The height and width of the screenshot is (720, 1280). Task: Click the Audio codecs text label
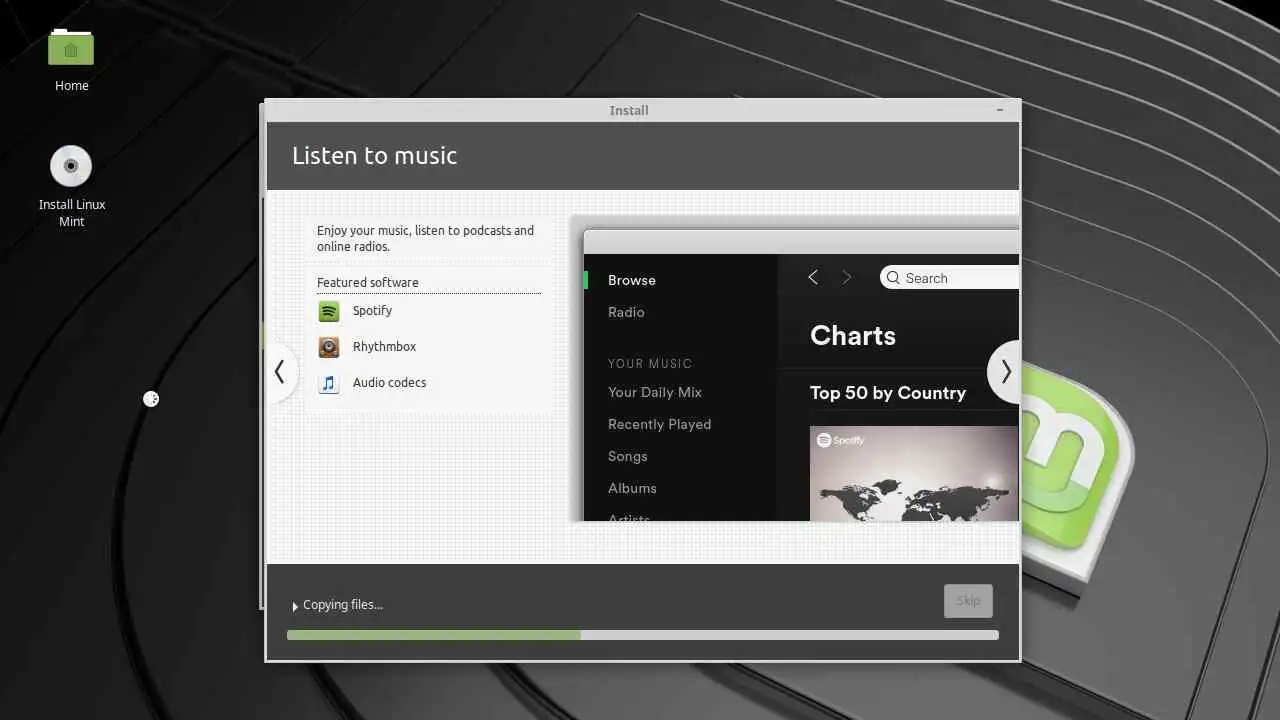click(x=389, y=383)
